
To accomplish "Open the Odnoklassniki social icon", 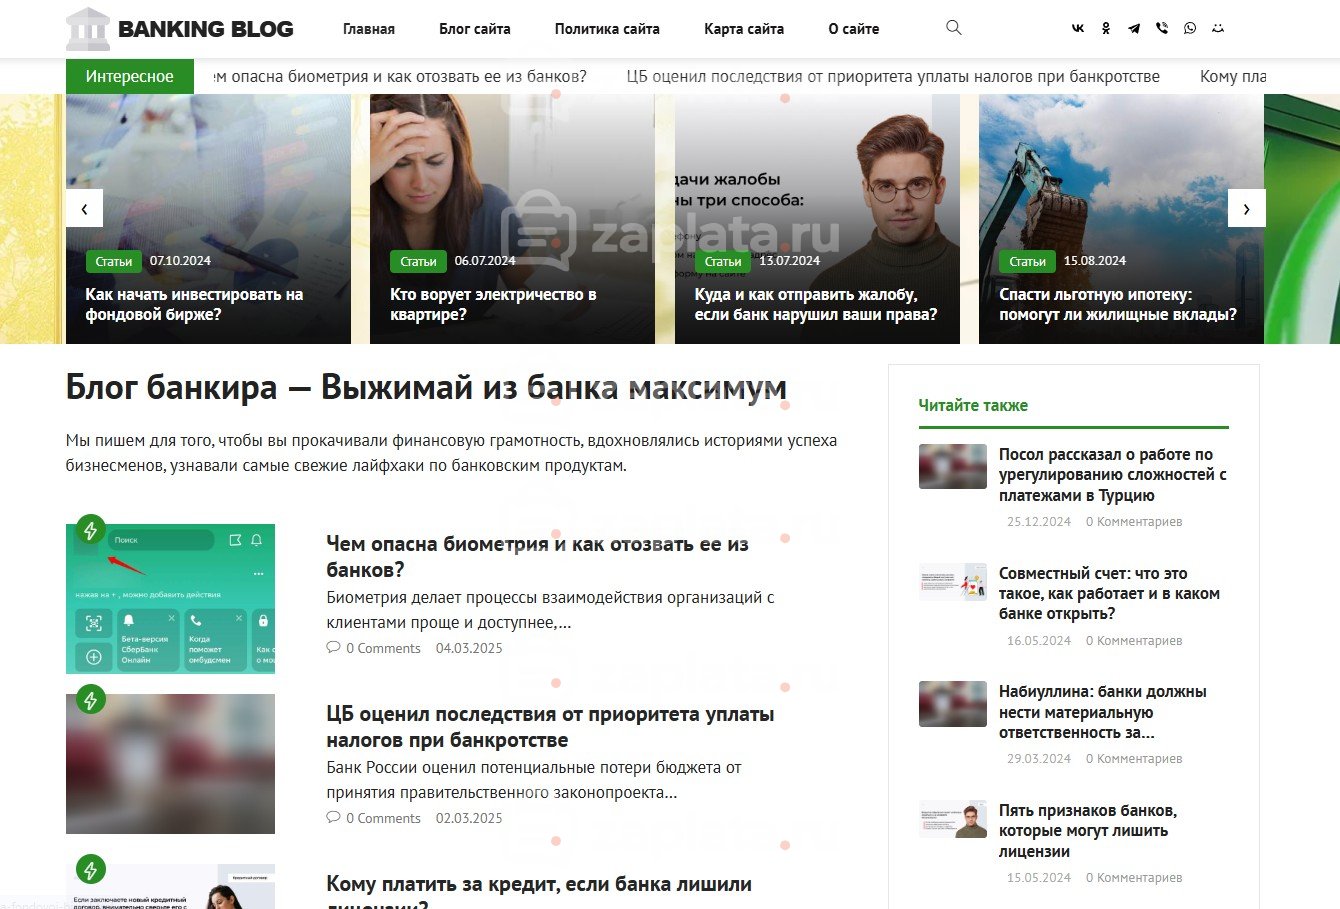I will [x=1106, y=29].
